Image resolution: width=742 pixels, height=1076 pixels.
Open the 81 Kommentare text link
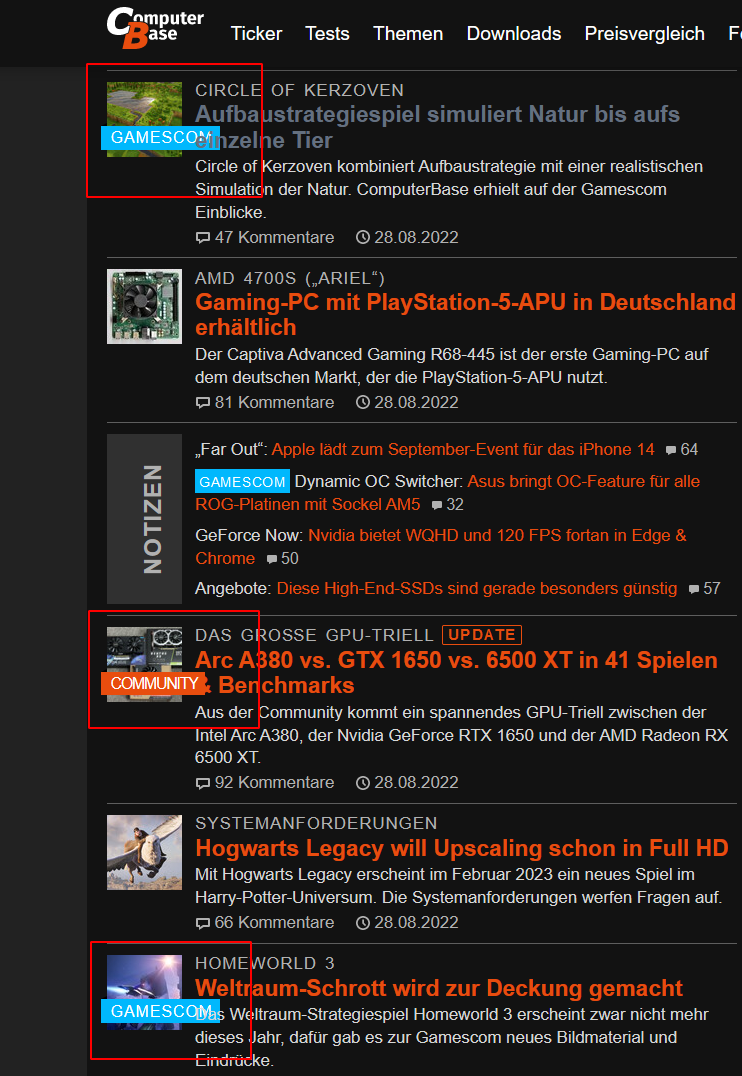(x=275, y=402)
